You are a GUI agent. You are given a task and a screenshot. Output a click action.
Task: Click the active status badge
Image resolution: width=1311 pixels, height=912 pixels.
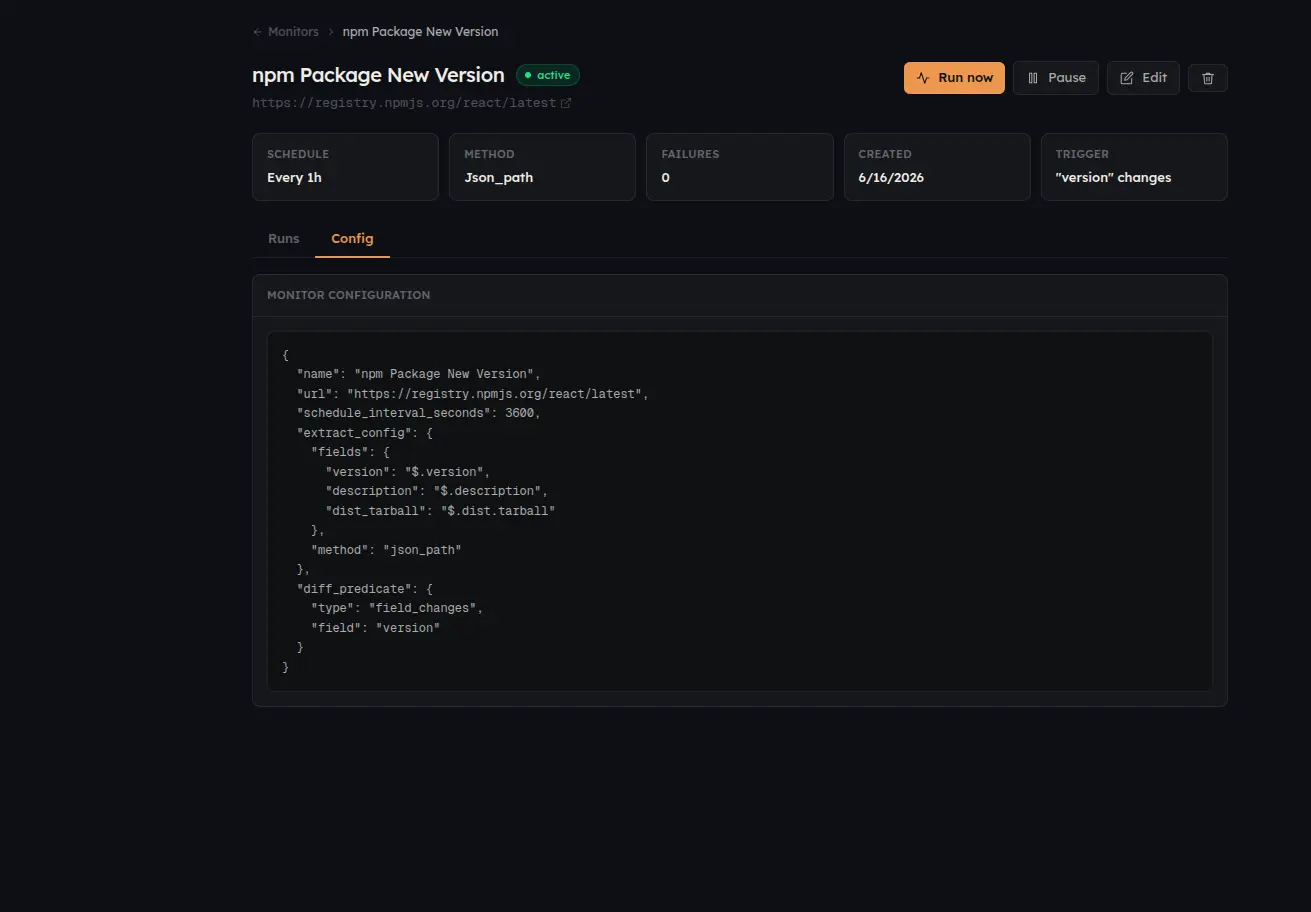[x=548, y=75]
